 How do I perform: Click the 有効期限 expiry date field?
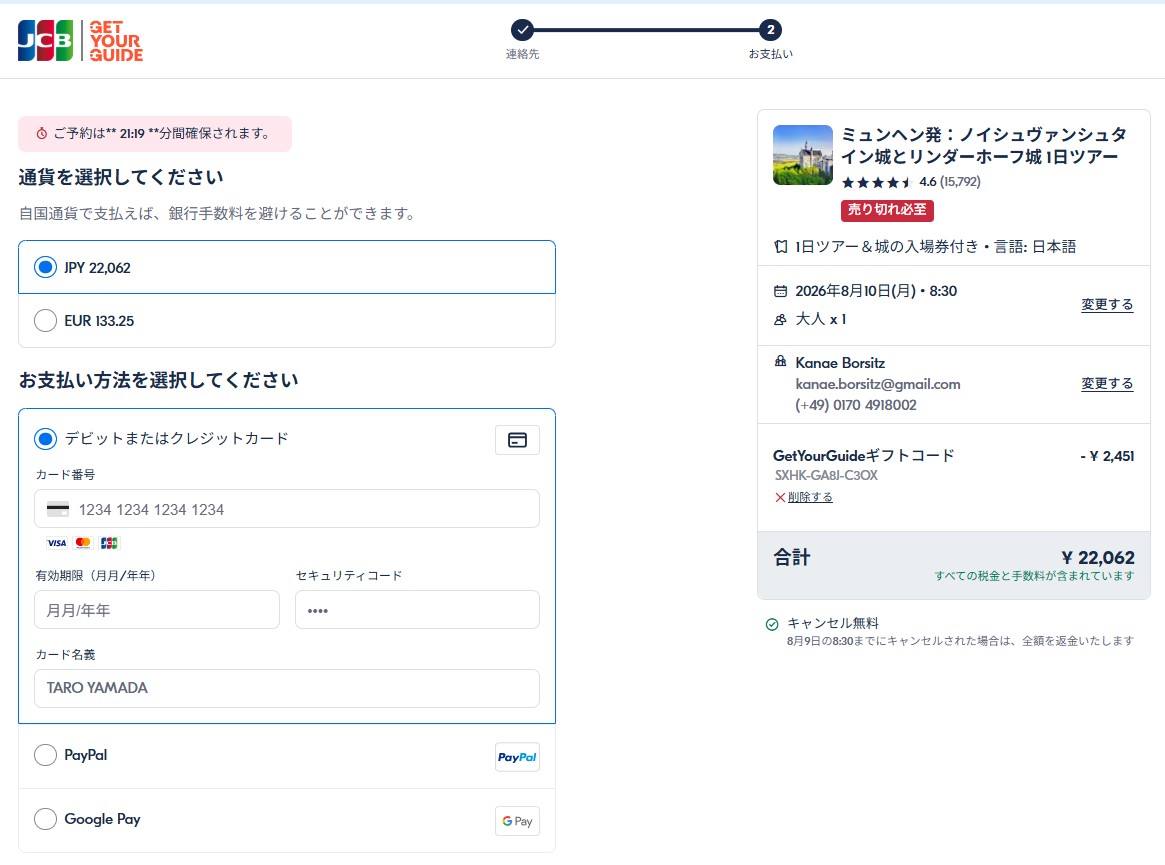click(x=157, y=610)
